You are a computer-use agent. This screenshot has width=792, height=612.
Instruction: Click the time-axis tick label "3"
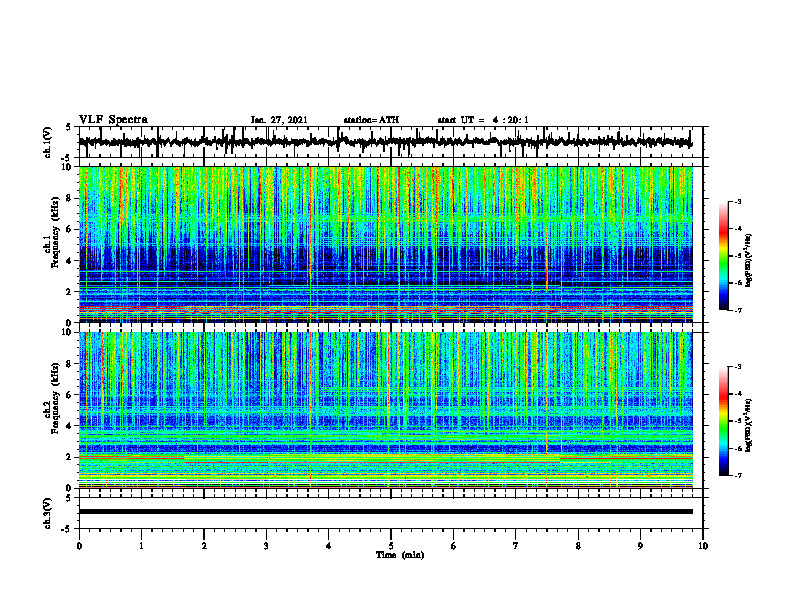click(266, 546)
